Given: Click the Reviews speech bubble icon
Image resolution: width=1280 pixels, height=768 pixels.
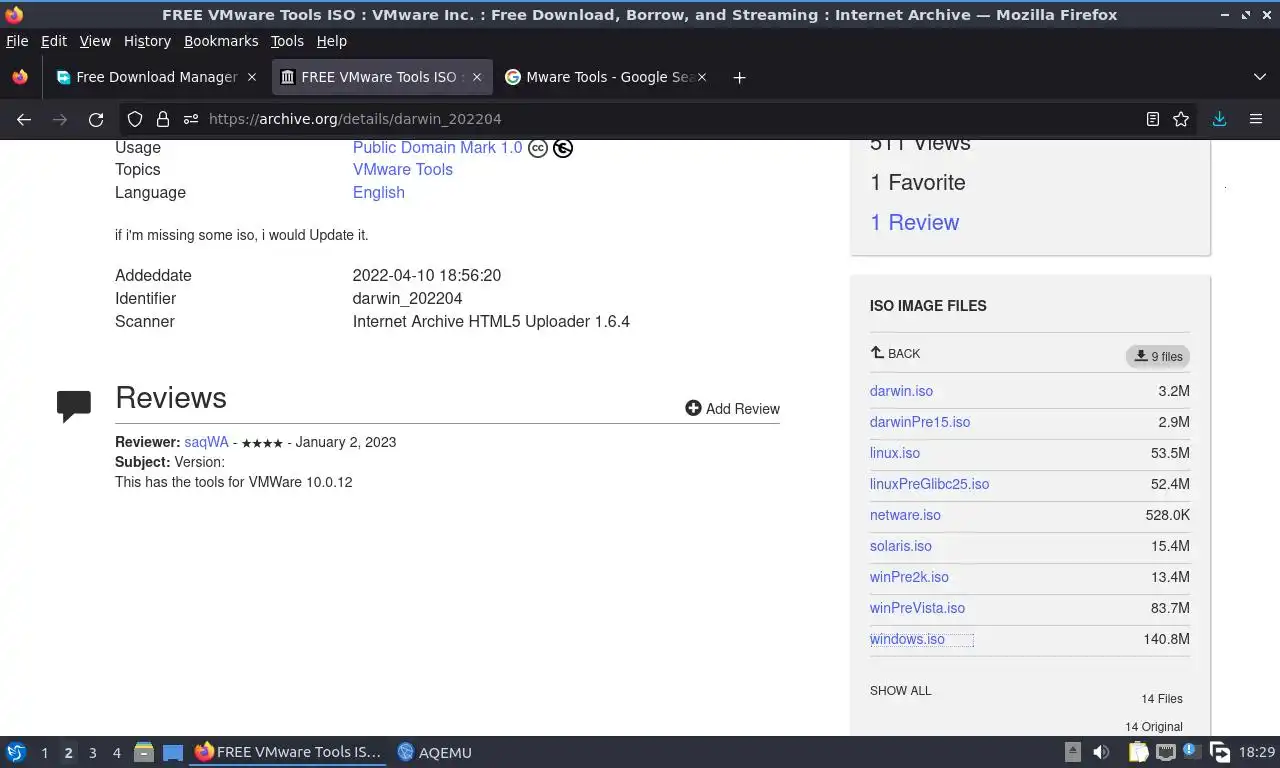Looking at the screenshot, I should [x=74, y=405].
